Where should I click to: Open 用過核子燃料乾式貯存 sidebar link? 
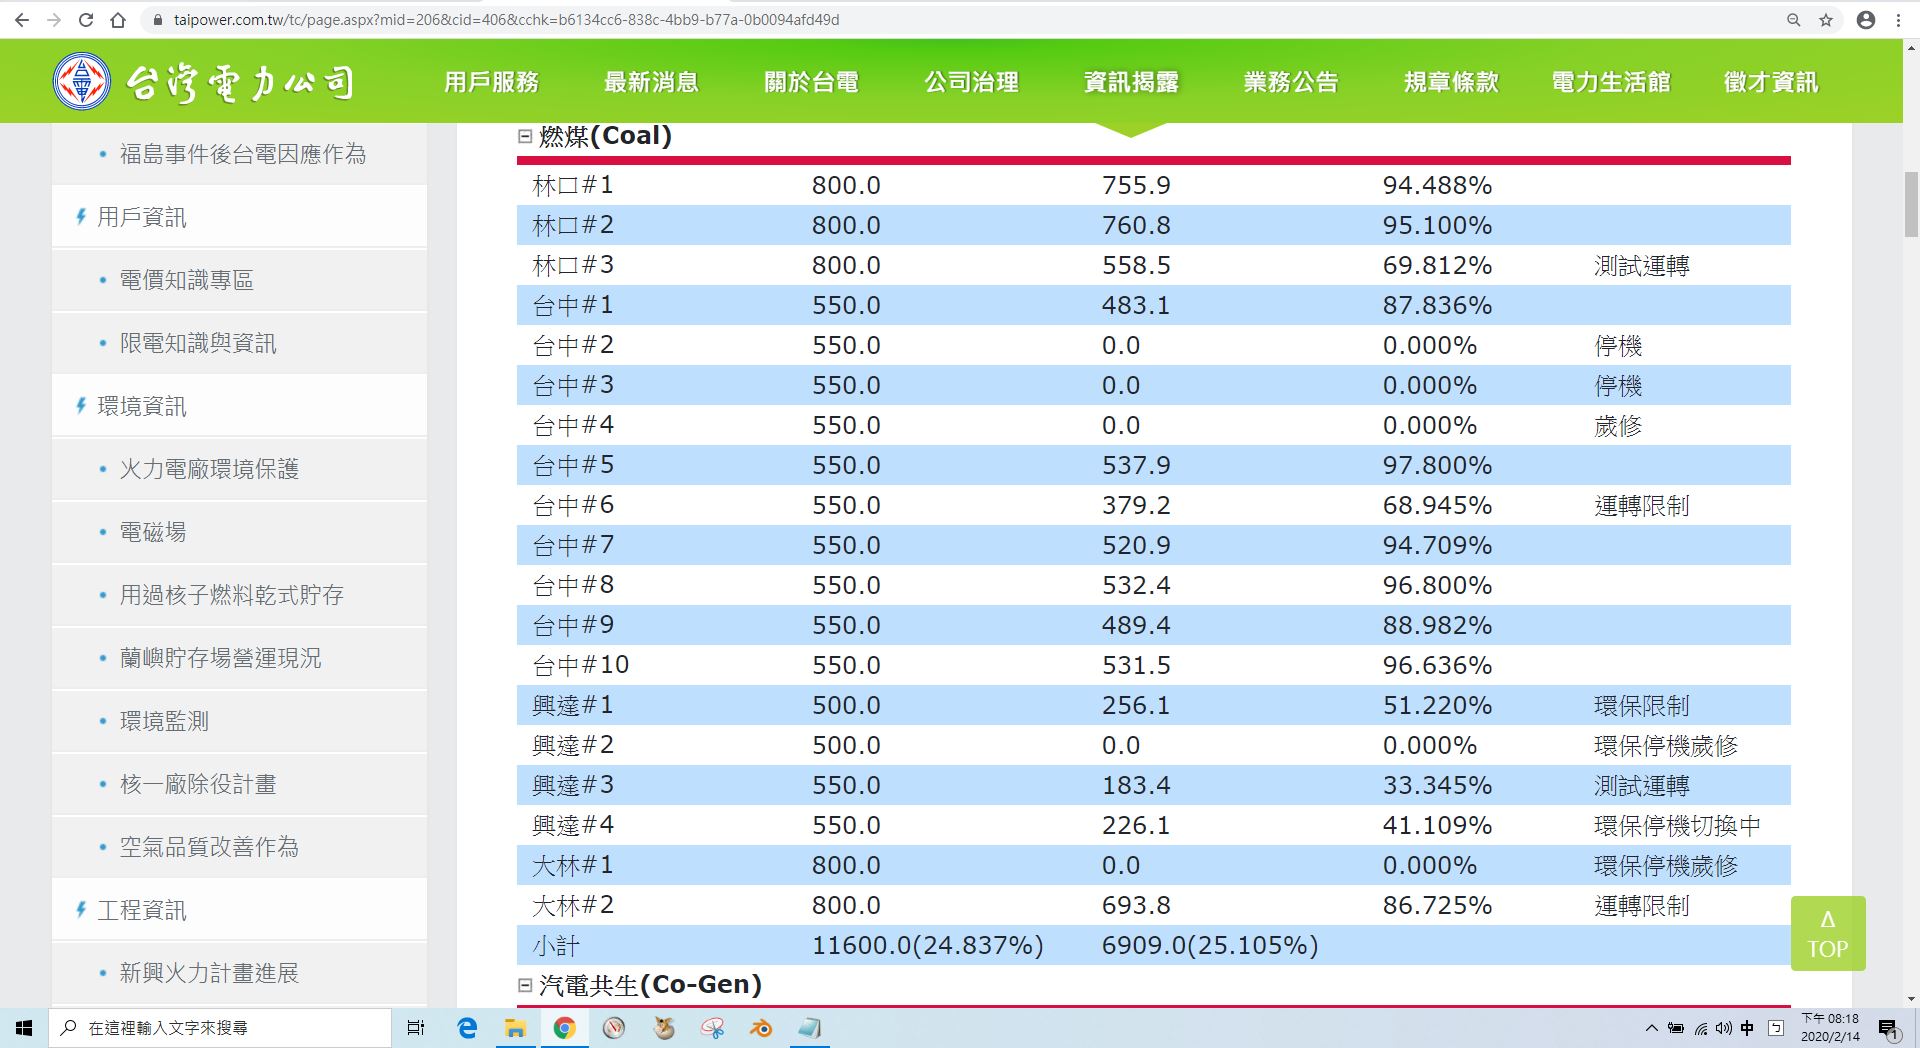point(232,595)
